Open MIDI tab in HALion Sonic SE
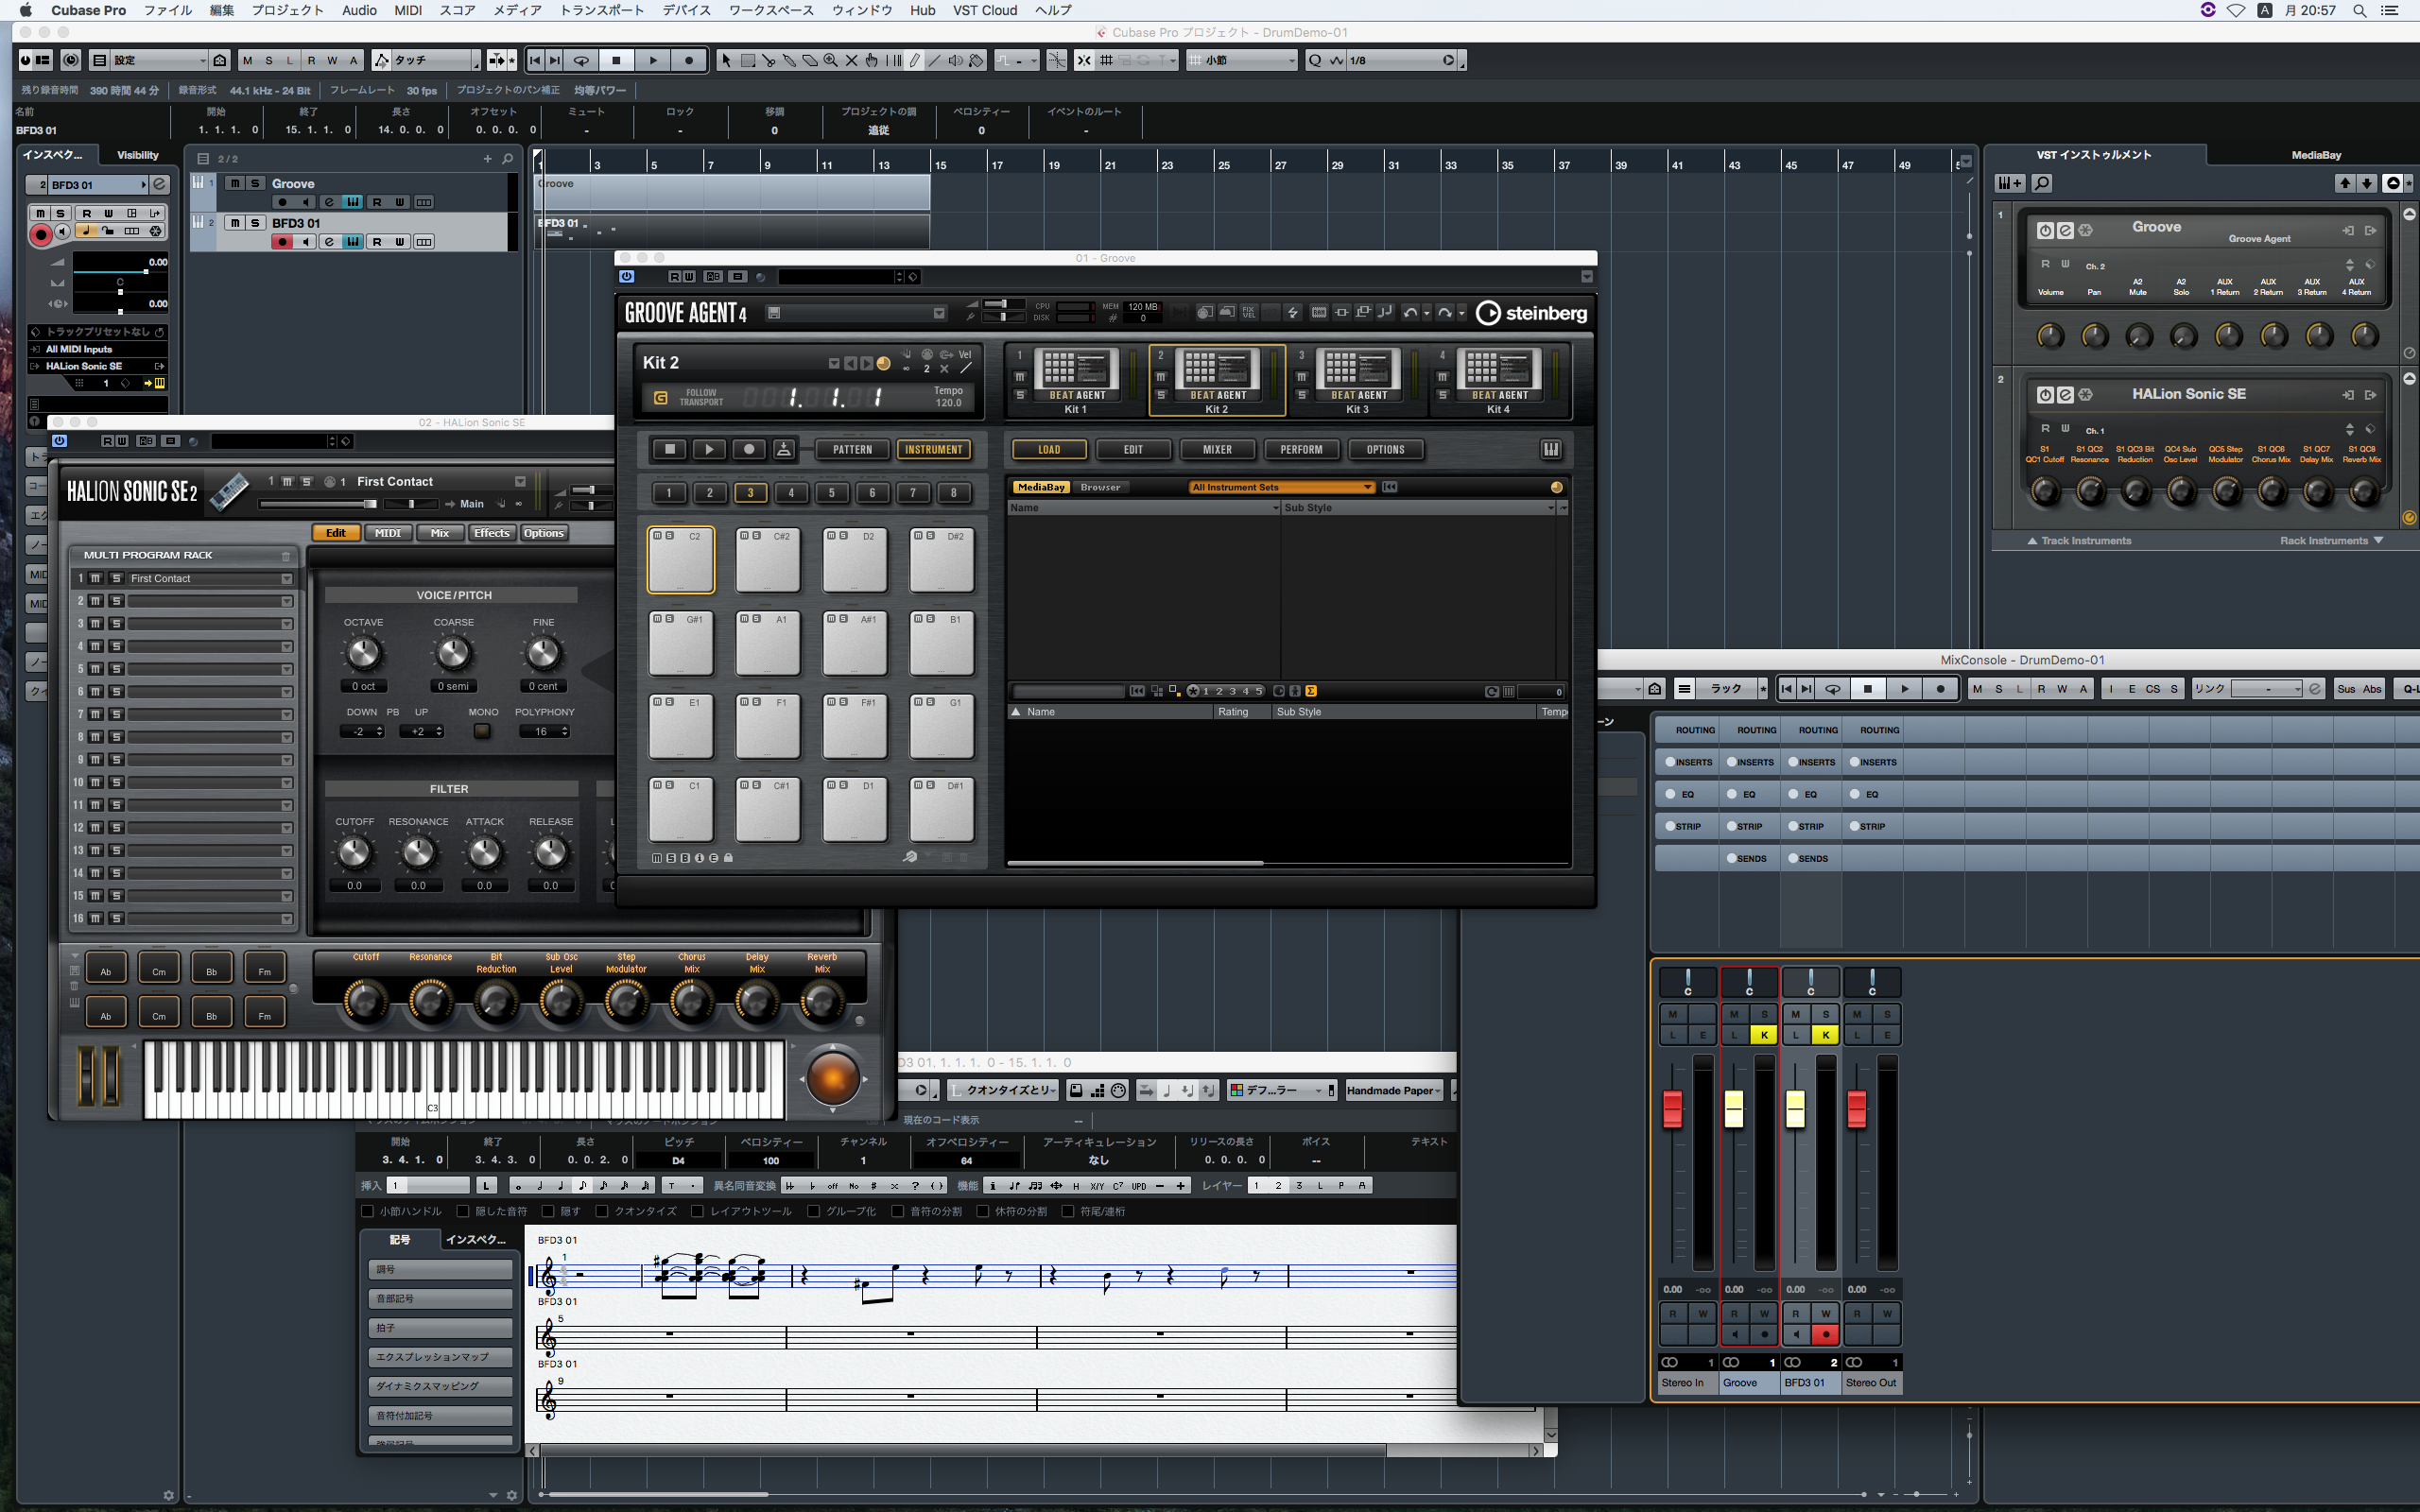2420x1512 pixels. [x=388, y=533]
